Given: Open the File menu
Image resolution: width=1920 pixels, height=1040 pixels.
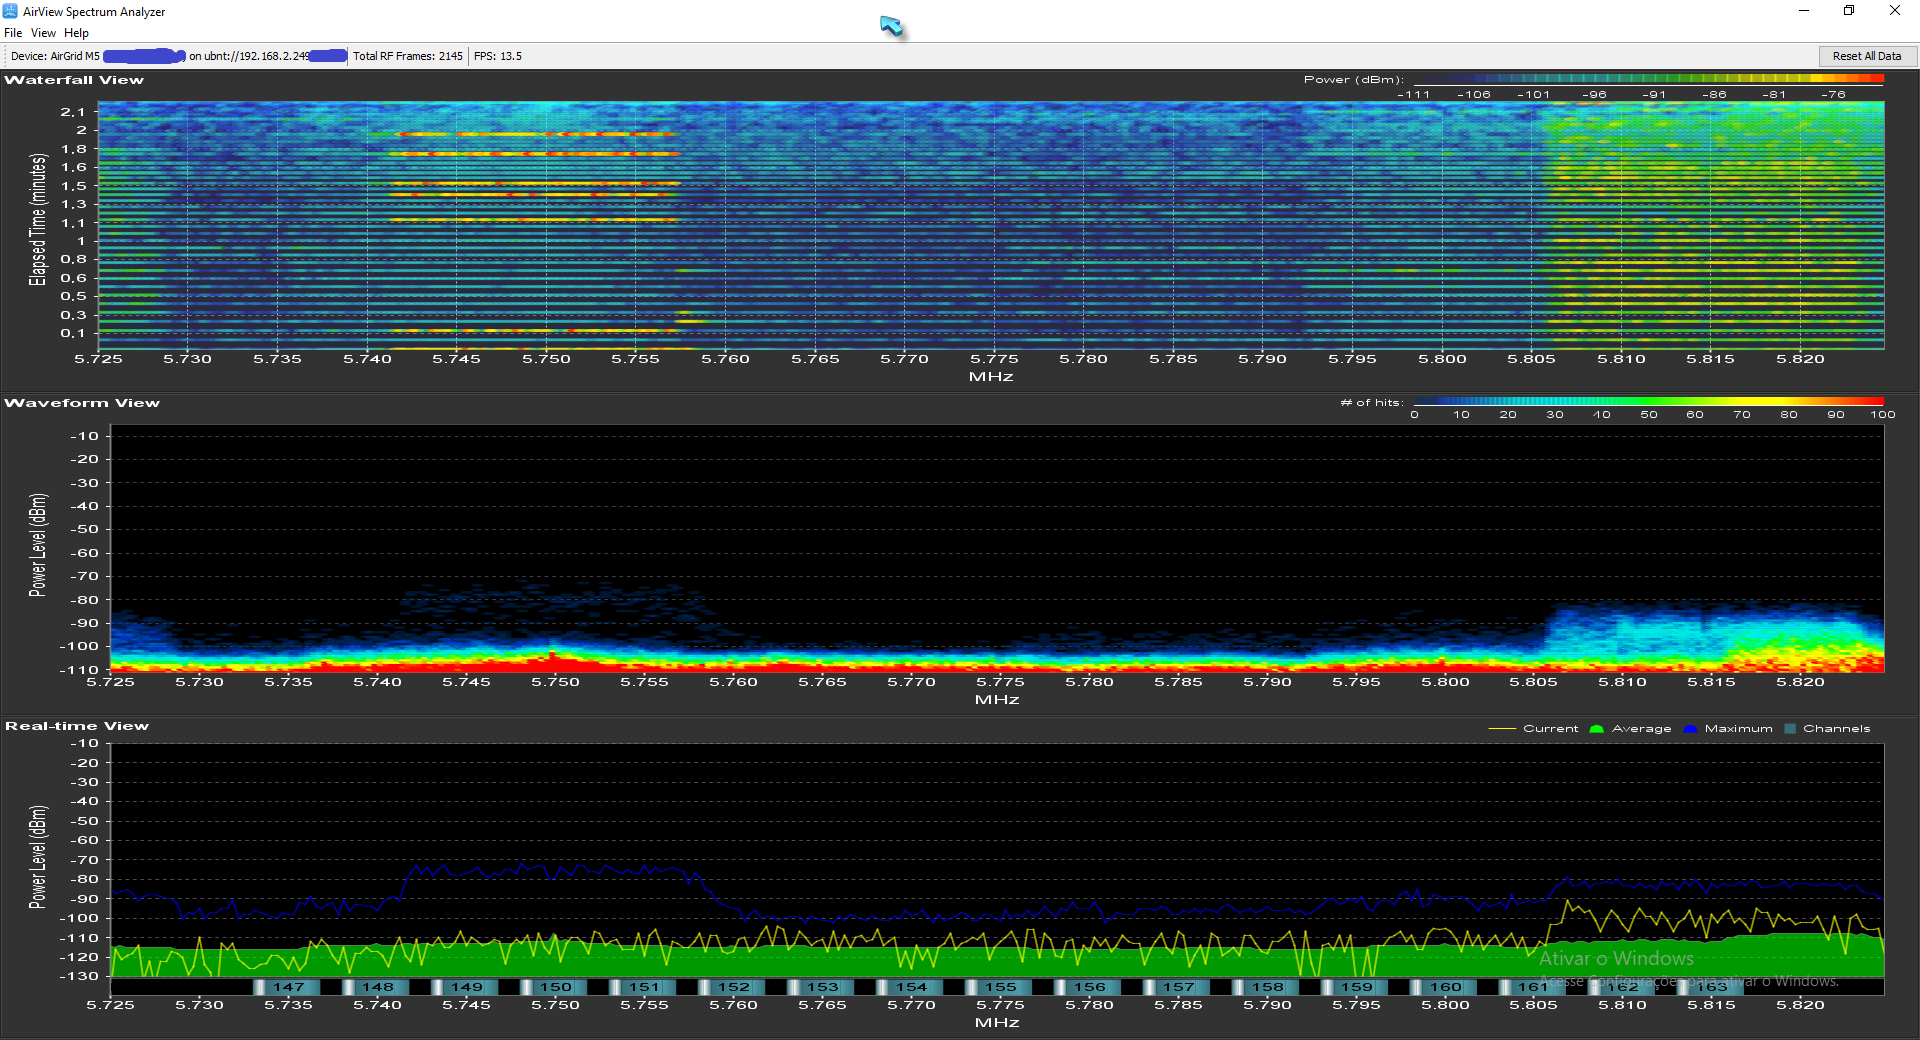Looking at the screenshot, I should pos(13,33).
